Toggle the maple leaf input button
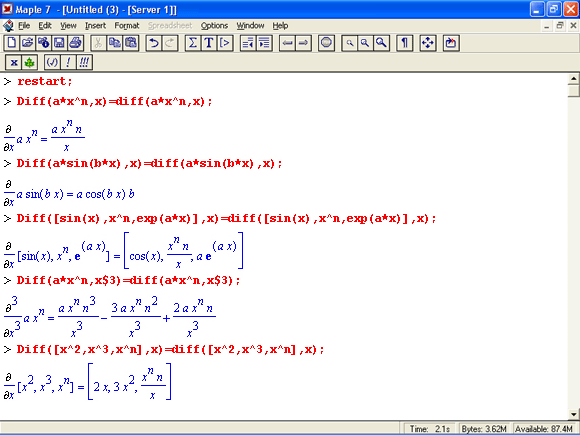The image size is (580, 435). point(29,62)
